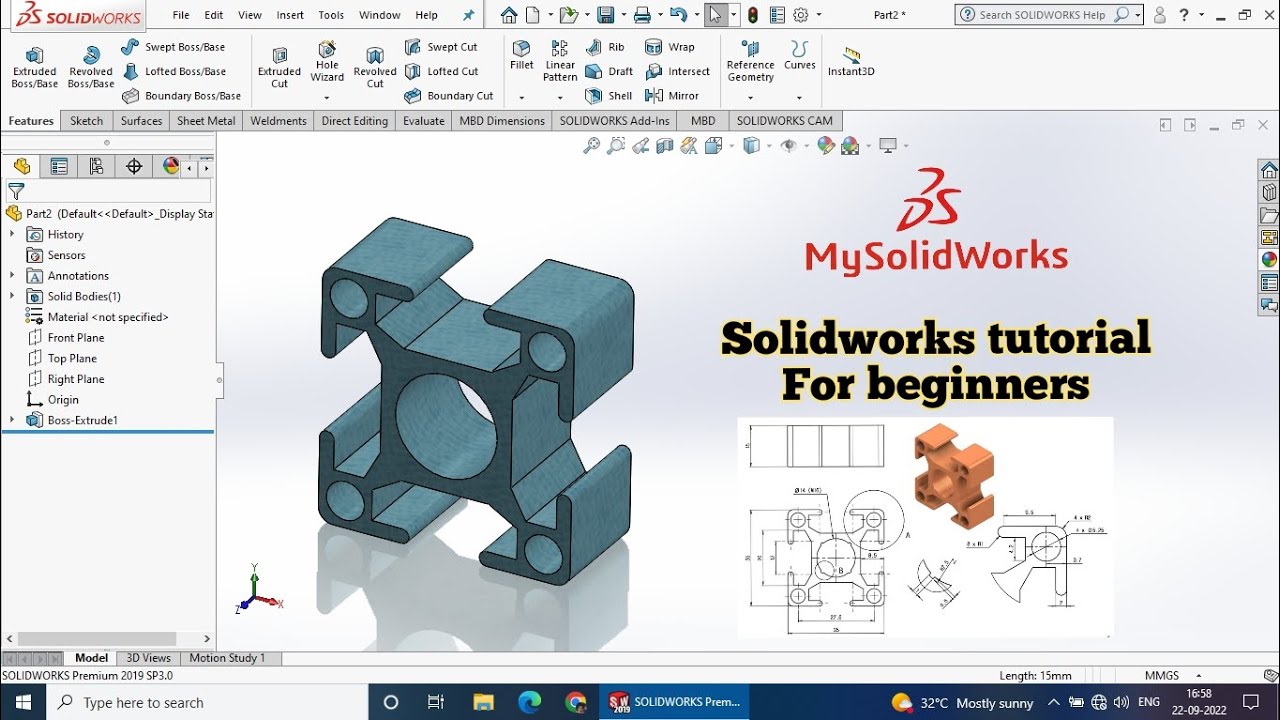The image size is (1280, 720).
Task: Open the Edit Appearance color tool
Action: click(826, 146)
